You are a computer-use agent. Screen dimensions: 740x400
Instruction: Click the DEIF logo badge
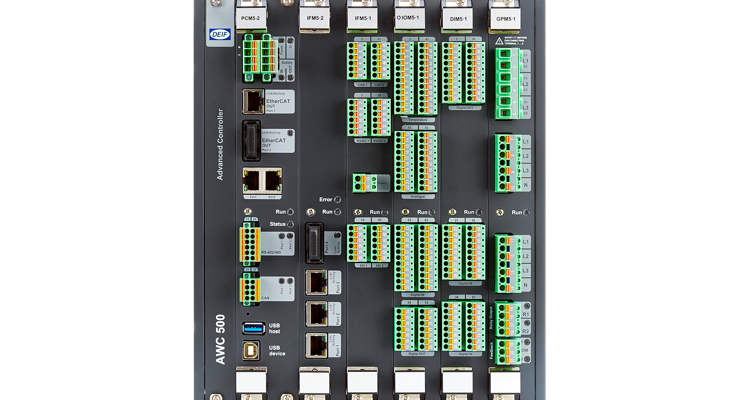[220, 33]
